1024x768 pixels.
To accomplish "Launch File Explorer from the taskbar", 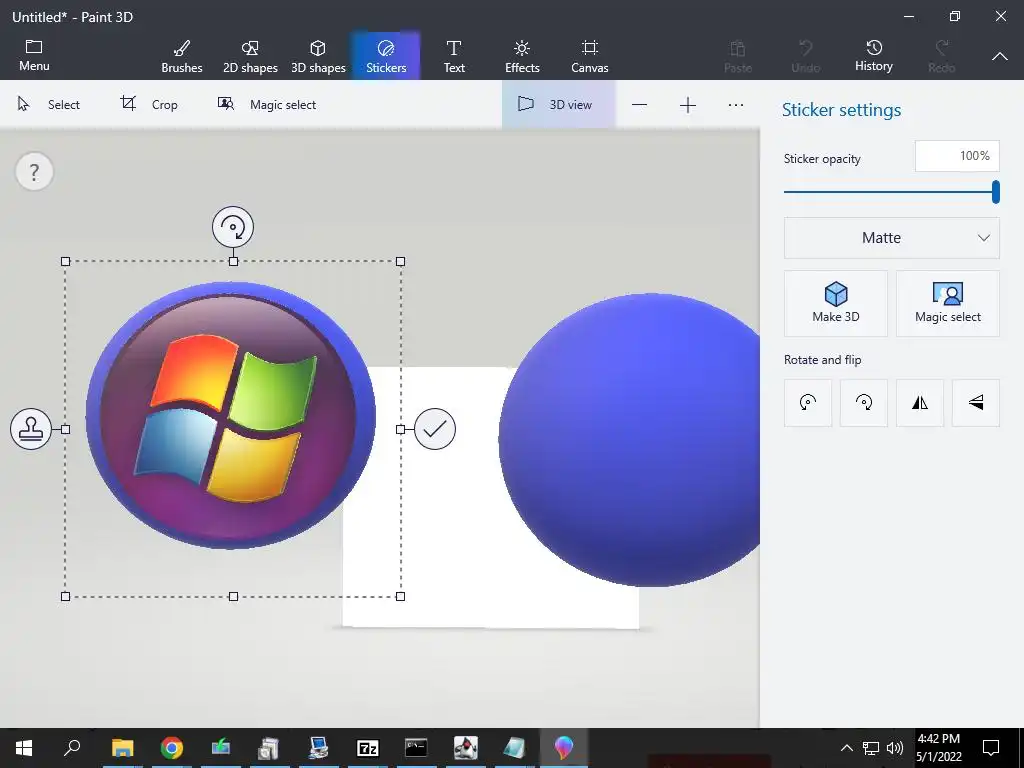I will coord(122,748).
